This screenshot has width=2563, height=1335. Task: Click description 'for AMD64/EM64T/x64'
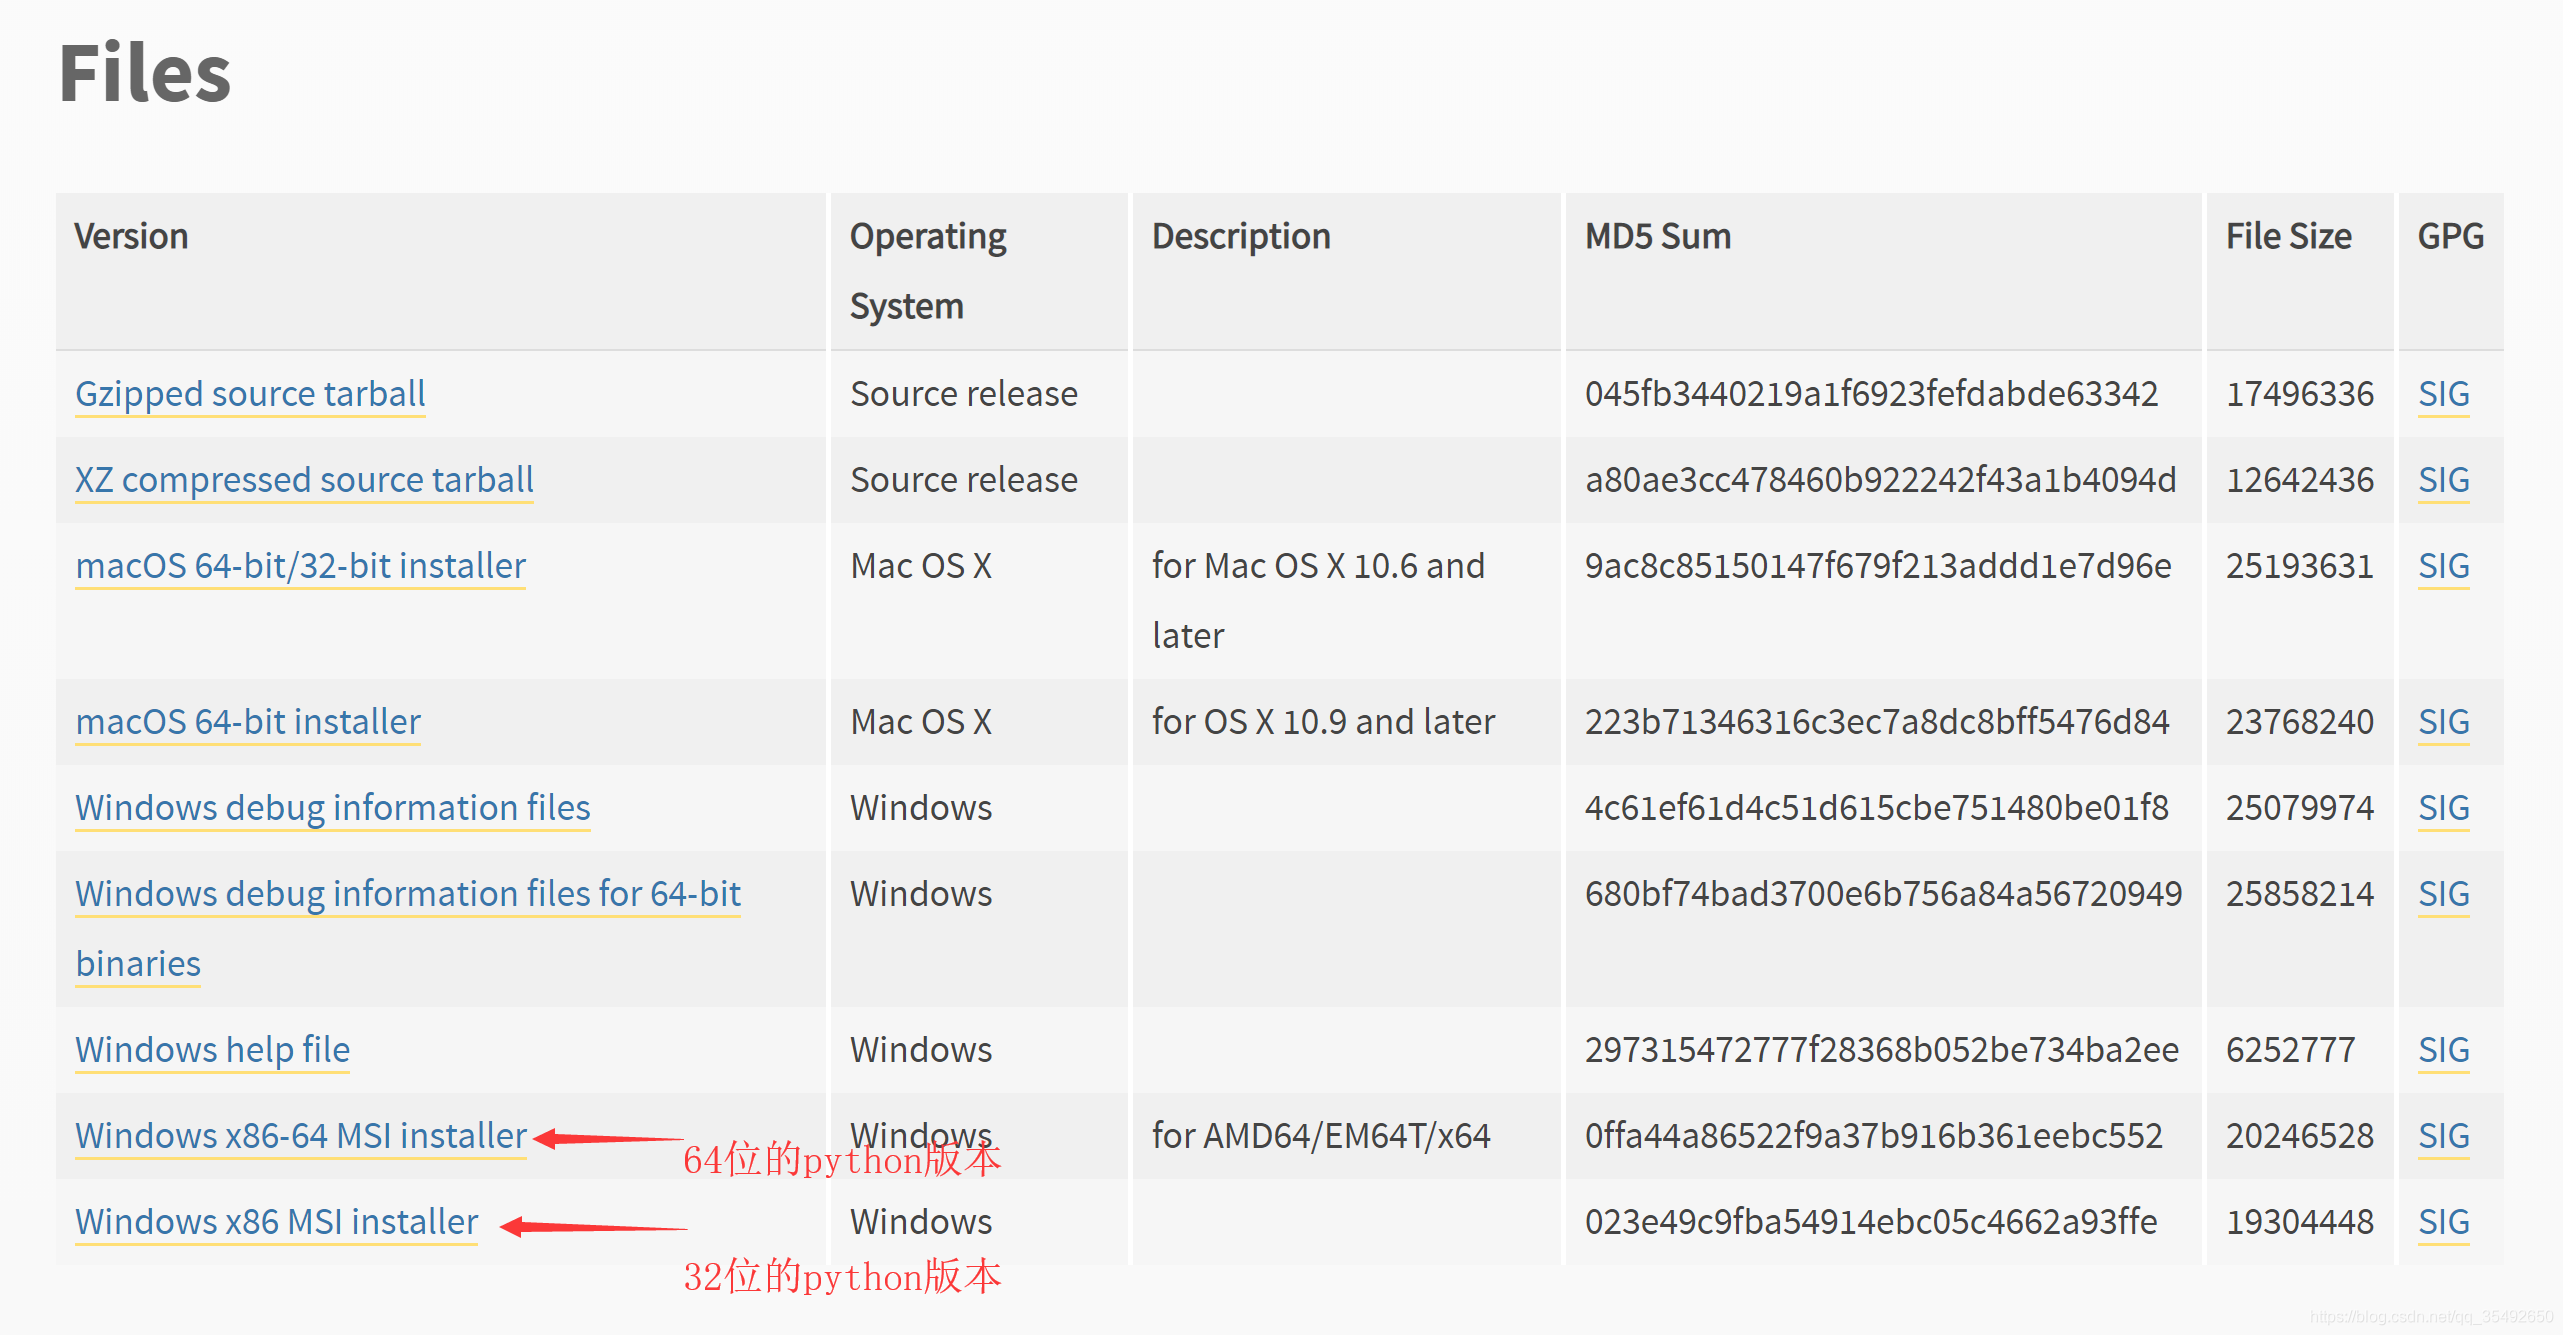coord(1321,1136)
